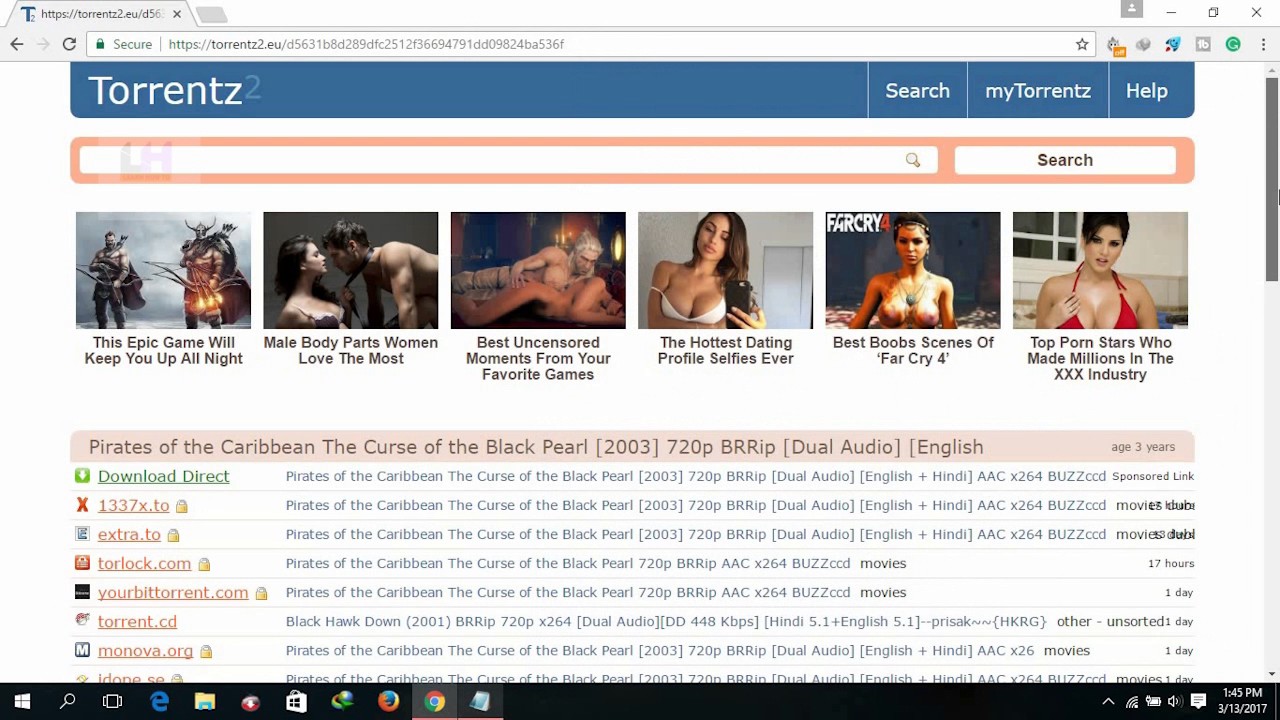The width and height of the screenshot is (1280, 720).
Task: Open the Download Direct link
Action: pyautogui.click(x=163, y=476)
